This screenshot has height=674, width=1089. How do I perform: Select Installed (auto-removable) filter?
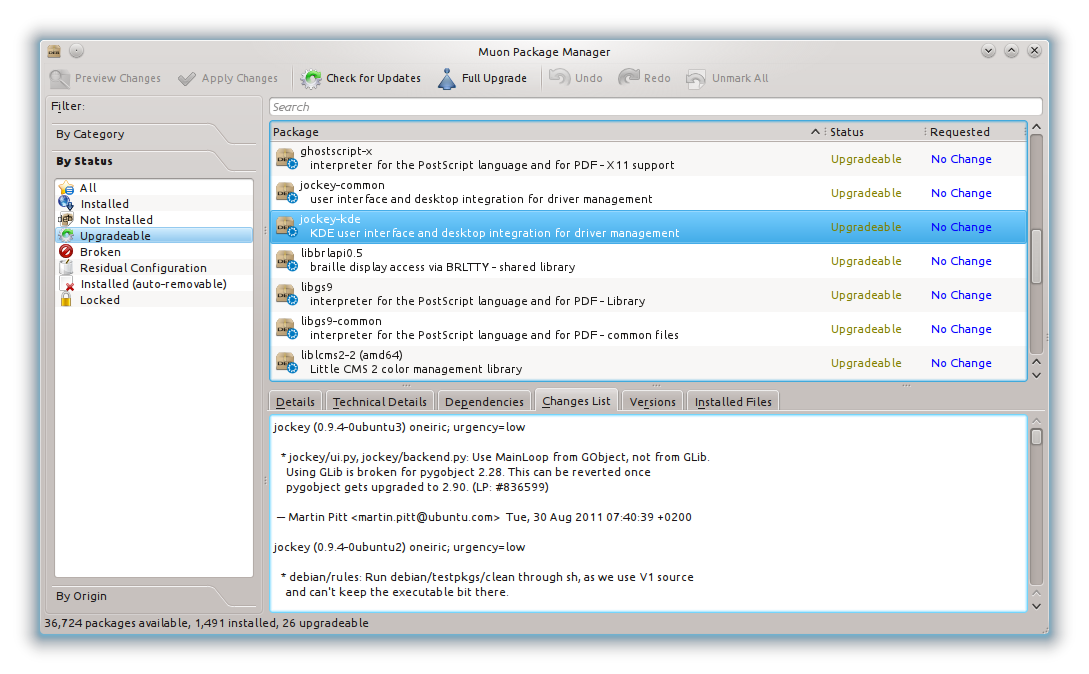click(153, 284)
